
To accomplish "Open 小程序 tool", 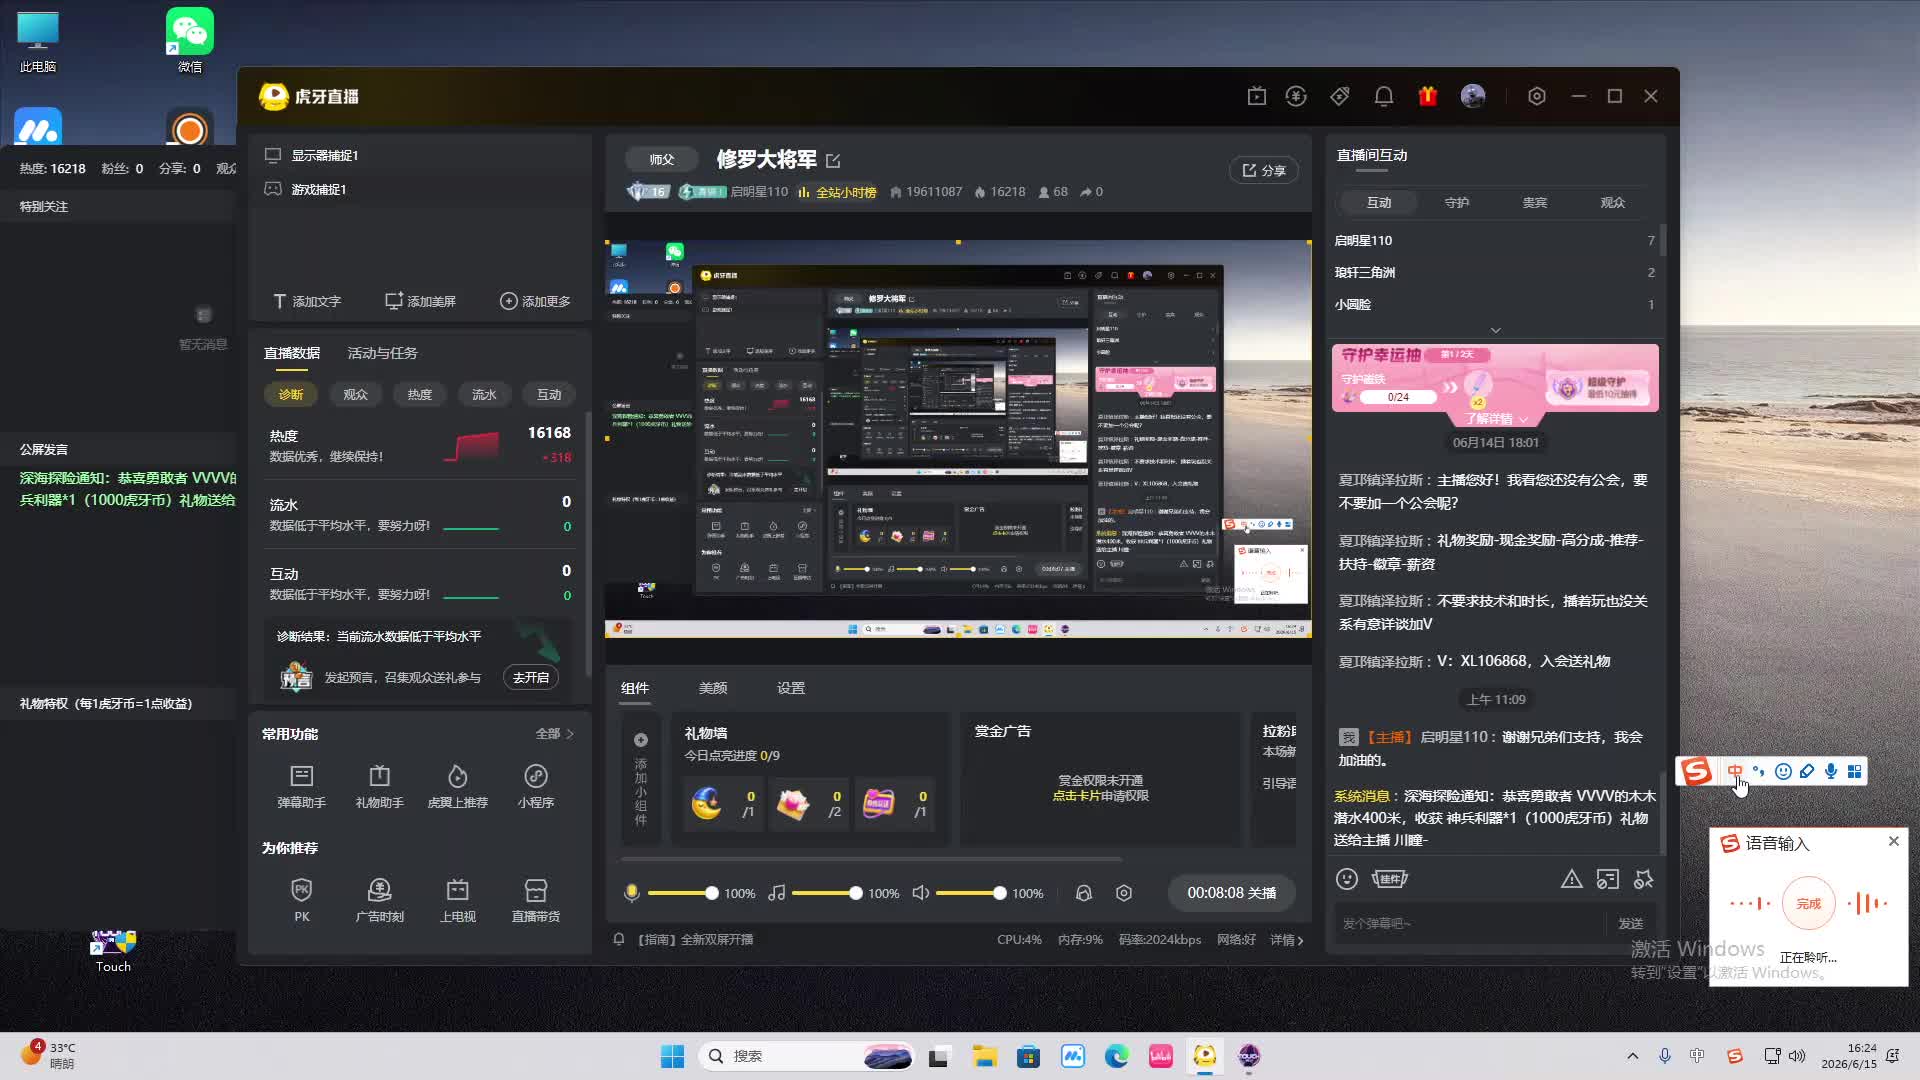I will click(x=535, y=786).
